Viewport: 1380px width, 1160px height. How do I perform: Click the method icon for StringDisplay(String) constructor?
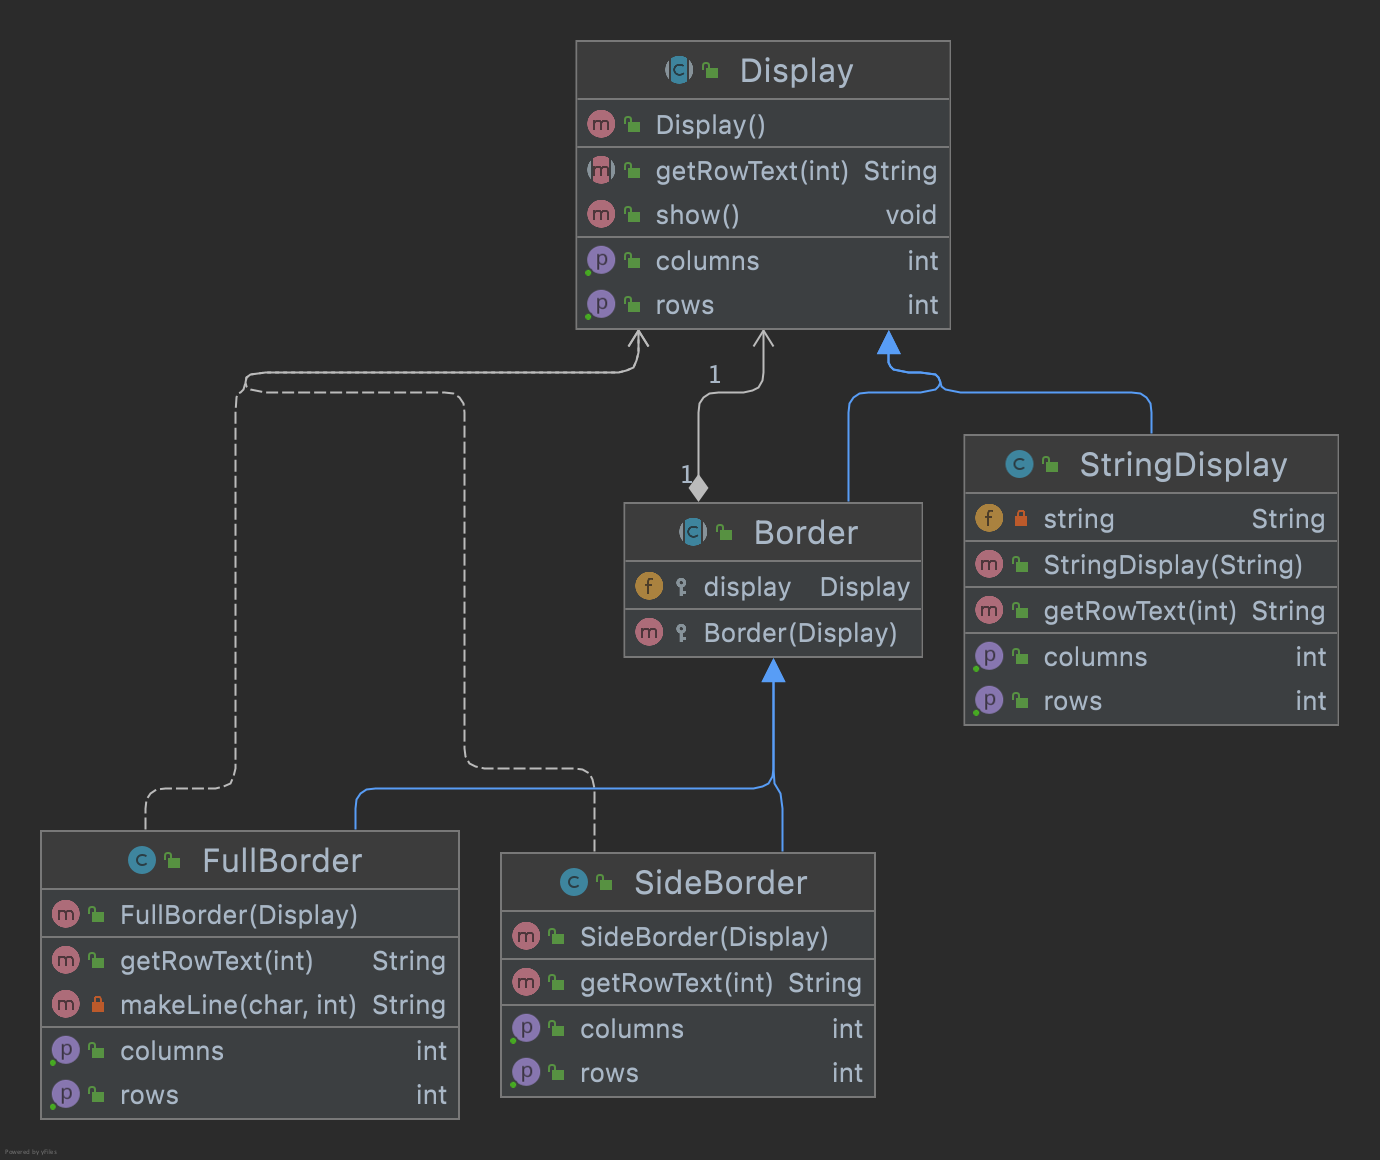point(989,564)
